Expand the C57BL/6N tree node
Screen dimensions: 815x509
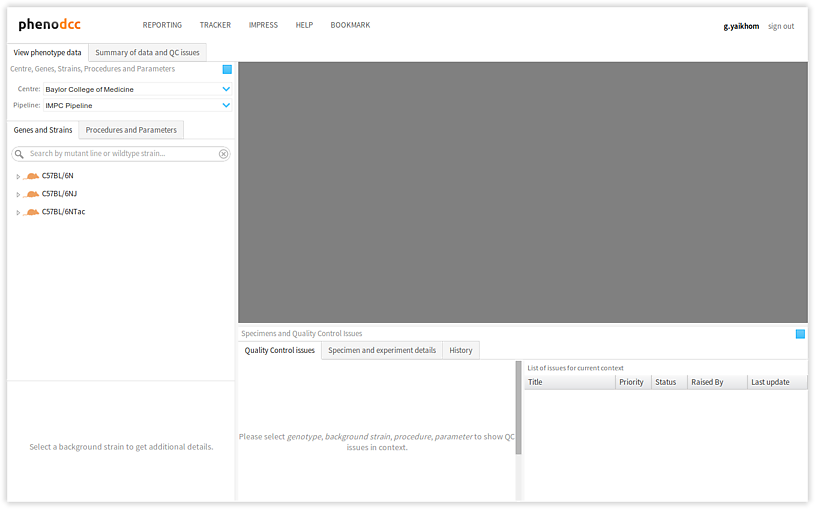[18, 177]
